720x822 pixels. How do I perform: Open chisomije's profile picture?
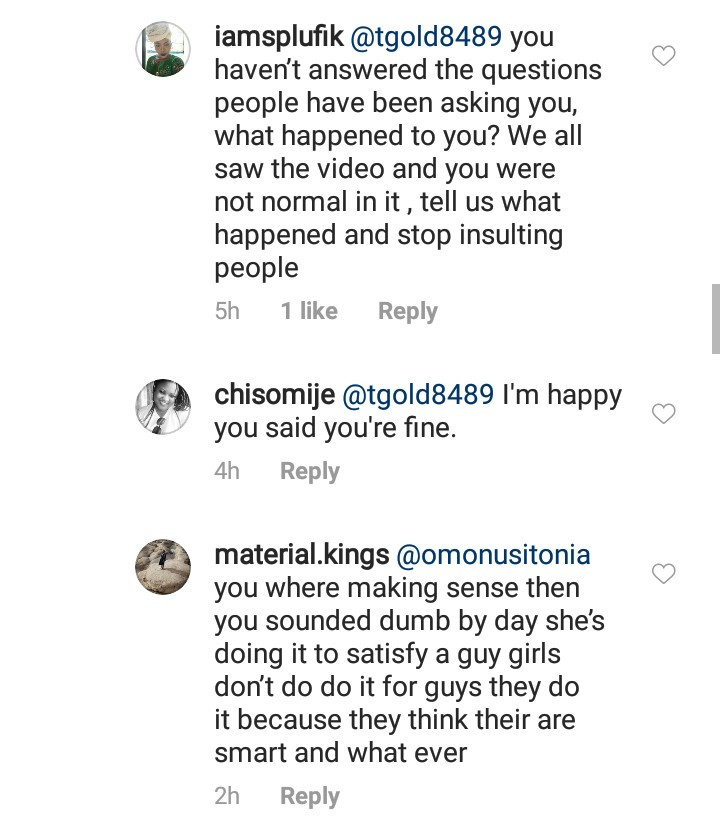click(x=163, y=407)
